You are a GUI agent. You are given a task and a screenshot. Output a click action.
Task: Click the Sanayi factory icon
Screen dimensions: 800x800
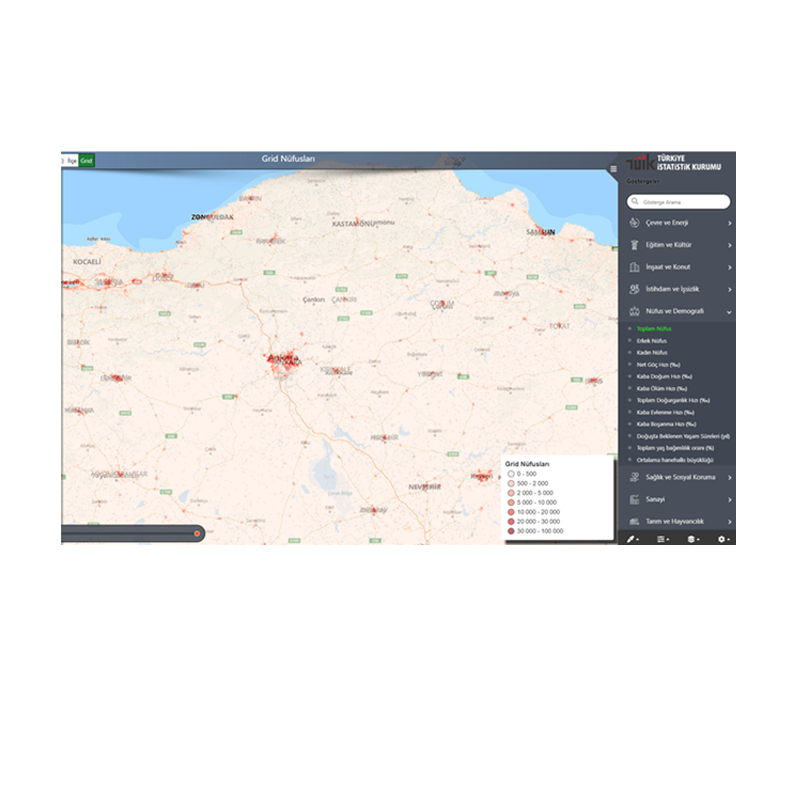coord(635,499)
